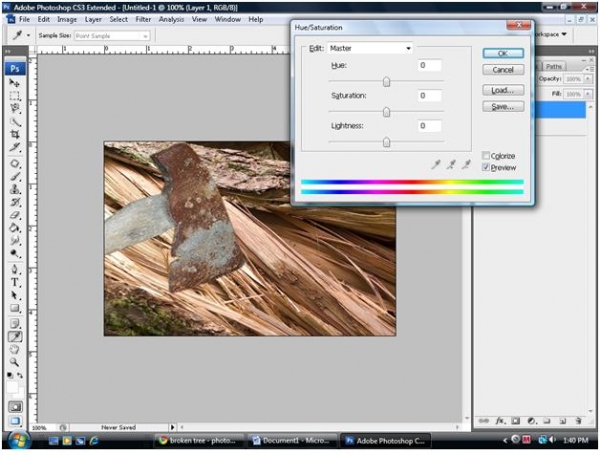
Task: Open Windows Start button
Action: click(x=17, y=440)
